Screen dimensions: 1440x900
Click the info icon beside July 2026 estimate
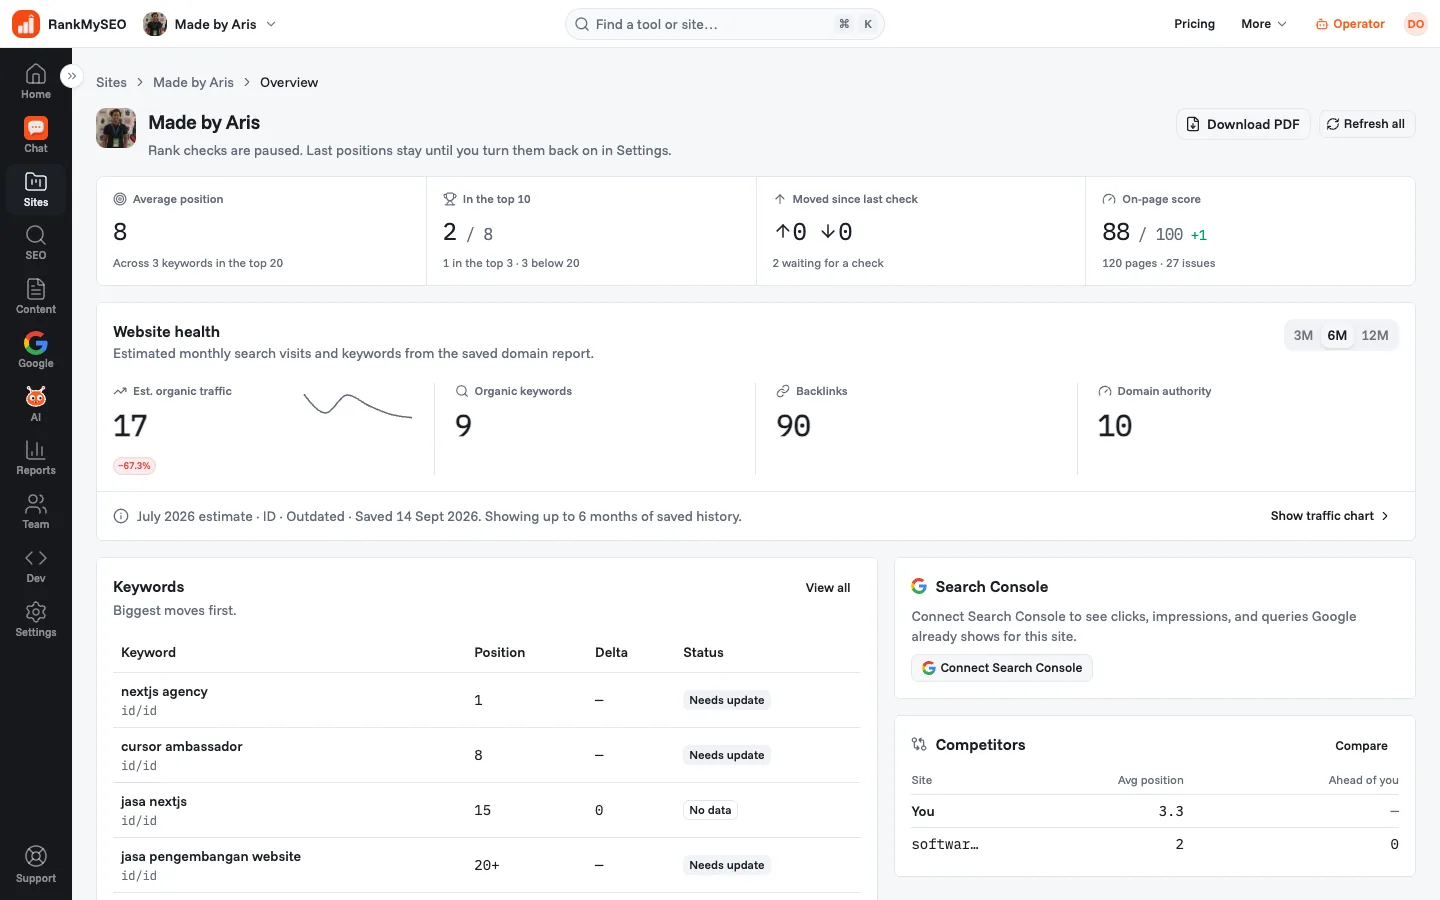121,516
